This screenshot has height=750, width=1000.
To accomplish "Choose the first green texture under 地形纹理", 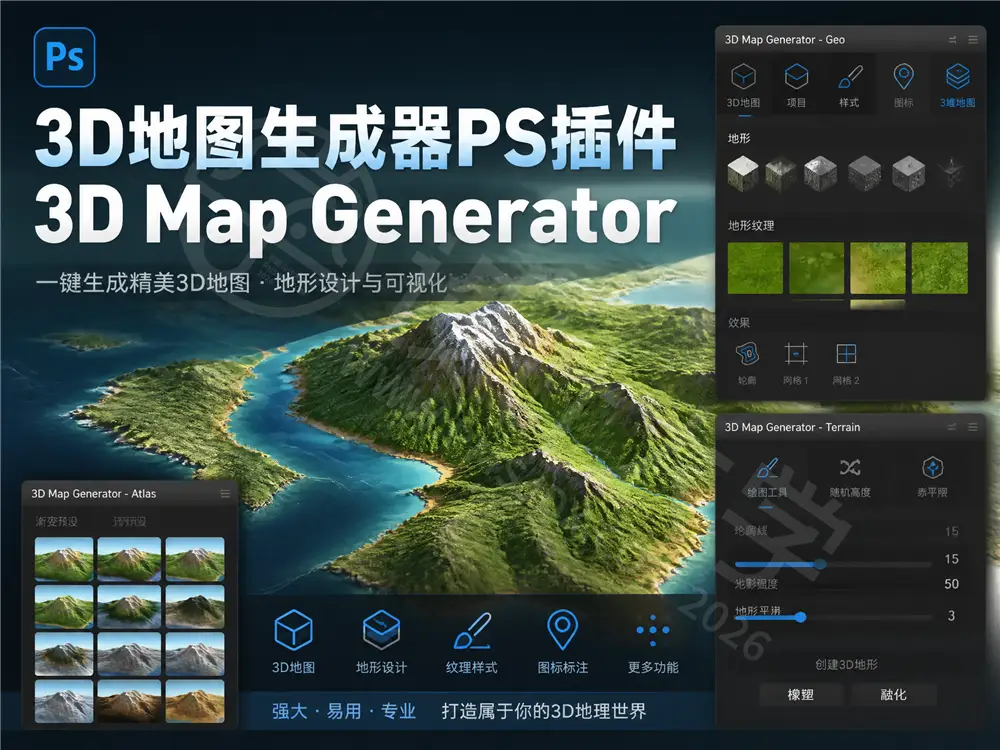I will [x=755, y=268].
